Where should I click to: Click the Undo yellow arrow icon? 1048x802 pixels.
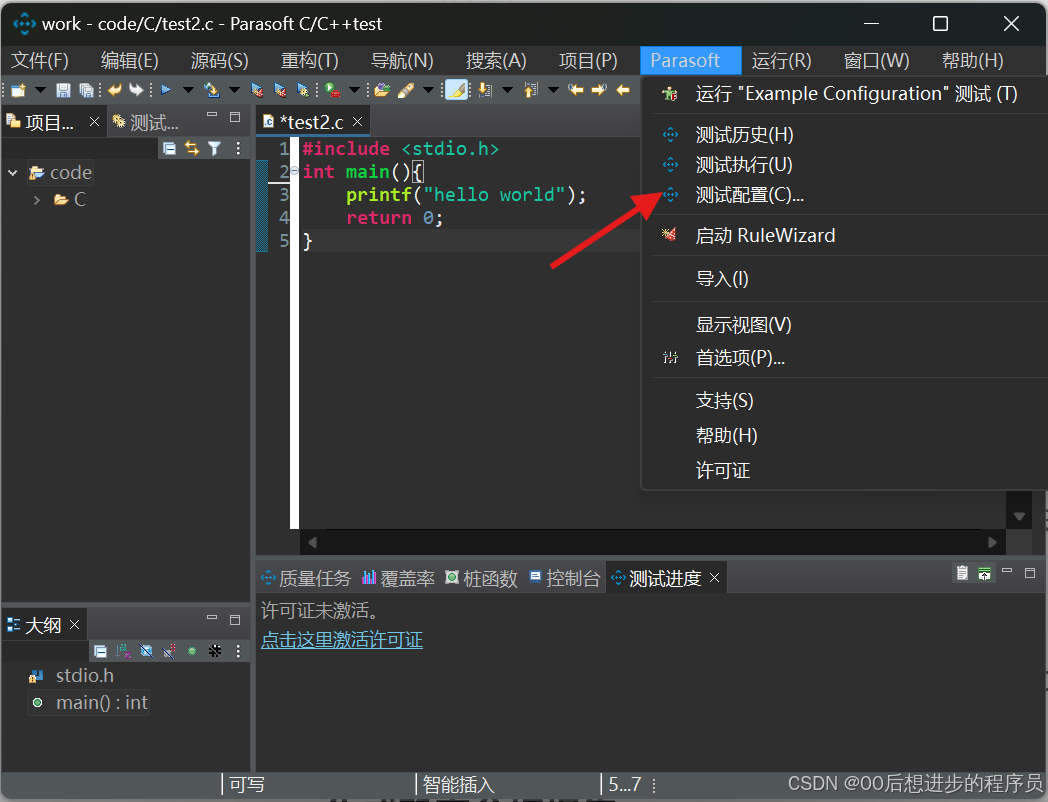pyautogui.click(x=114, y=90)
